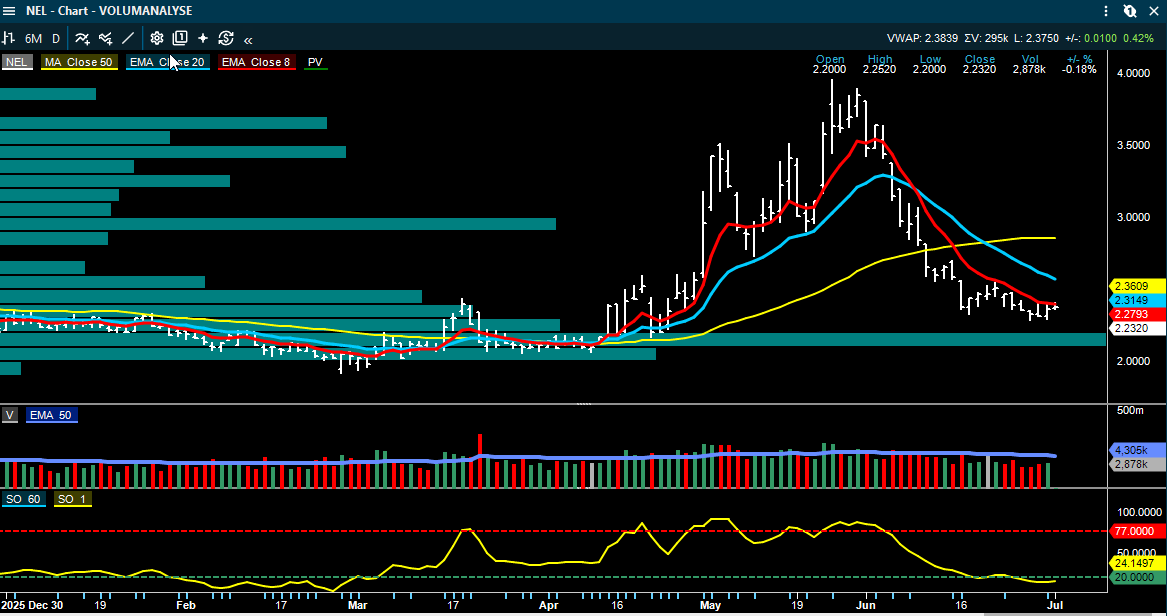Click the 2025 Dec 30 date label
1167x616 pixels.
(x=33, y=606)
